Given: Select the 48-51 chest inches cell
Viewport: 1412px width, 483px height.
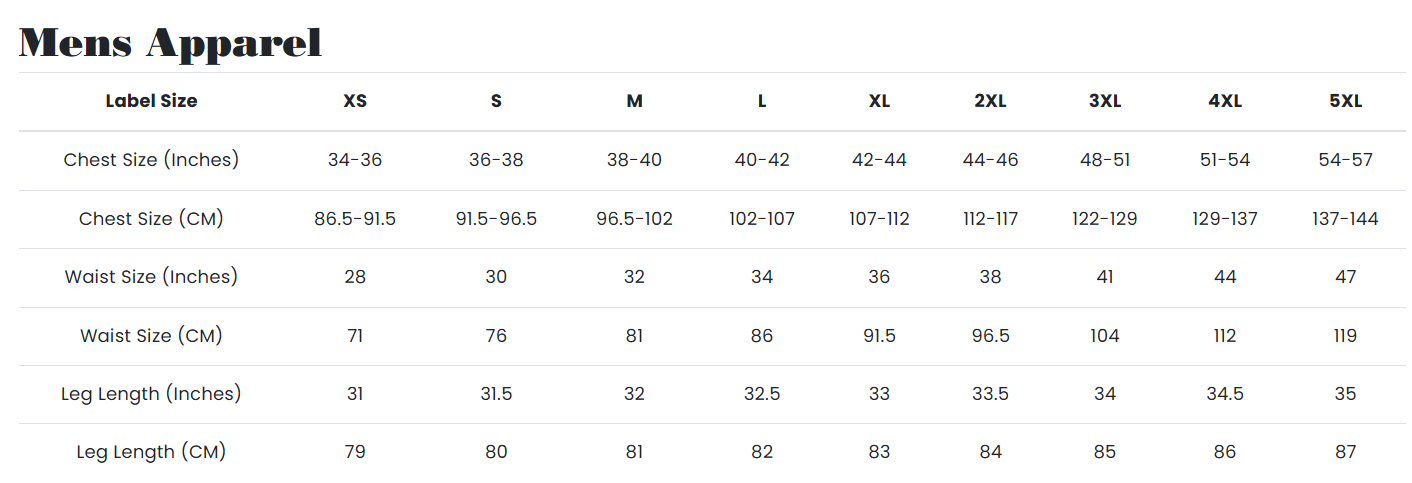Looking at the screenshot, I should (1104, 160).
